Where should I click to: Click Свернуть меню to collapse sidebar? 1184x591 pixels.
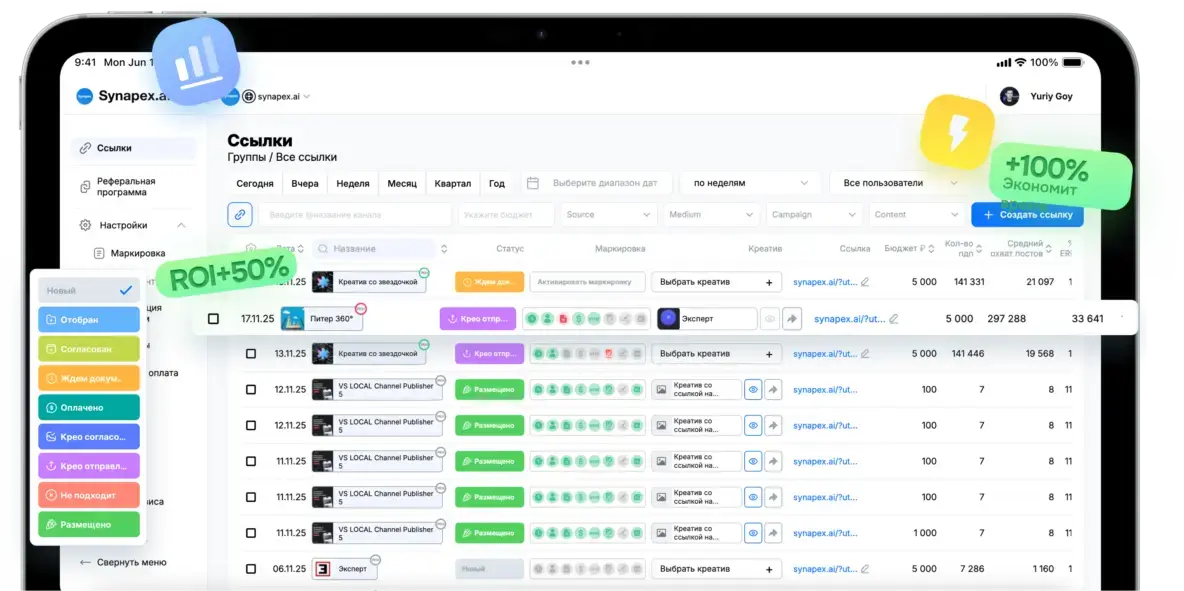pyautogui.click(x=123, y=562)
